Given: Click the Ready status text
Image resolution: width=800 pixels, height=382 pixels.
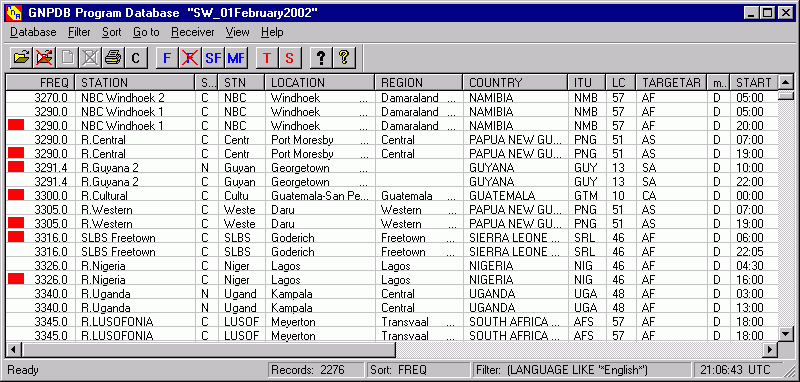Looking at the screenshot, I should coord(22,370).
